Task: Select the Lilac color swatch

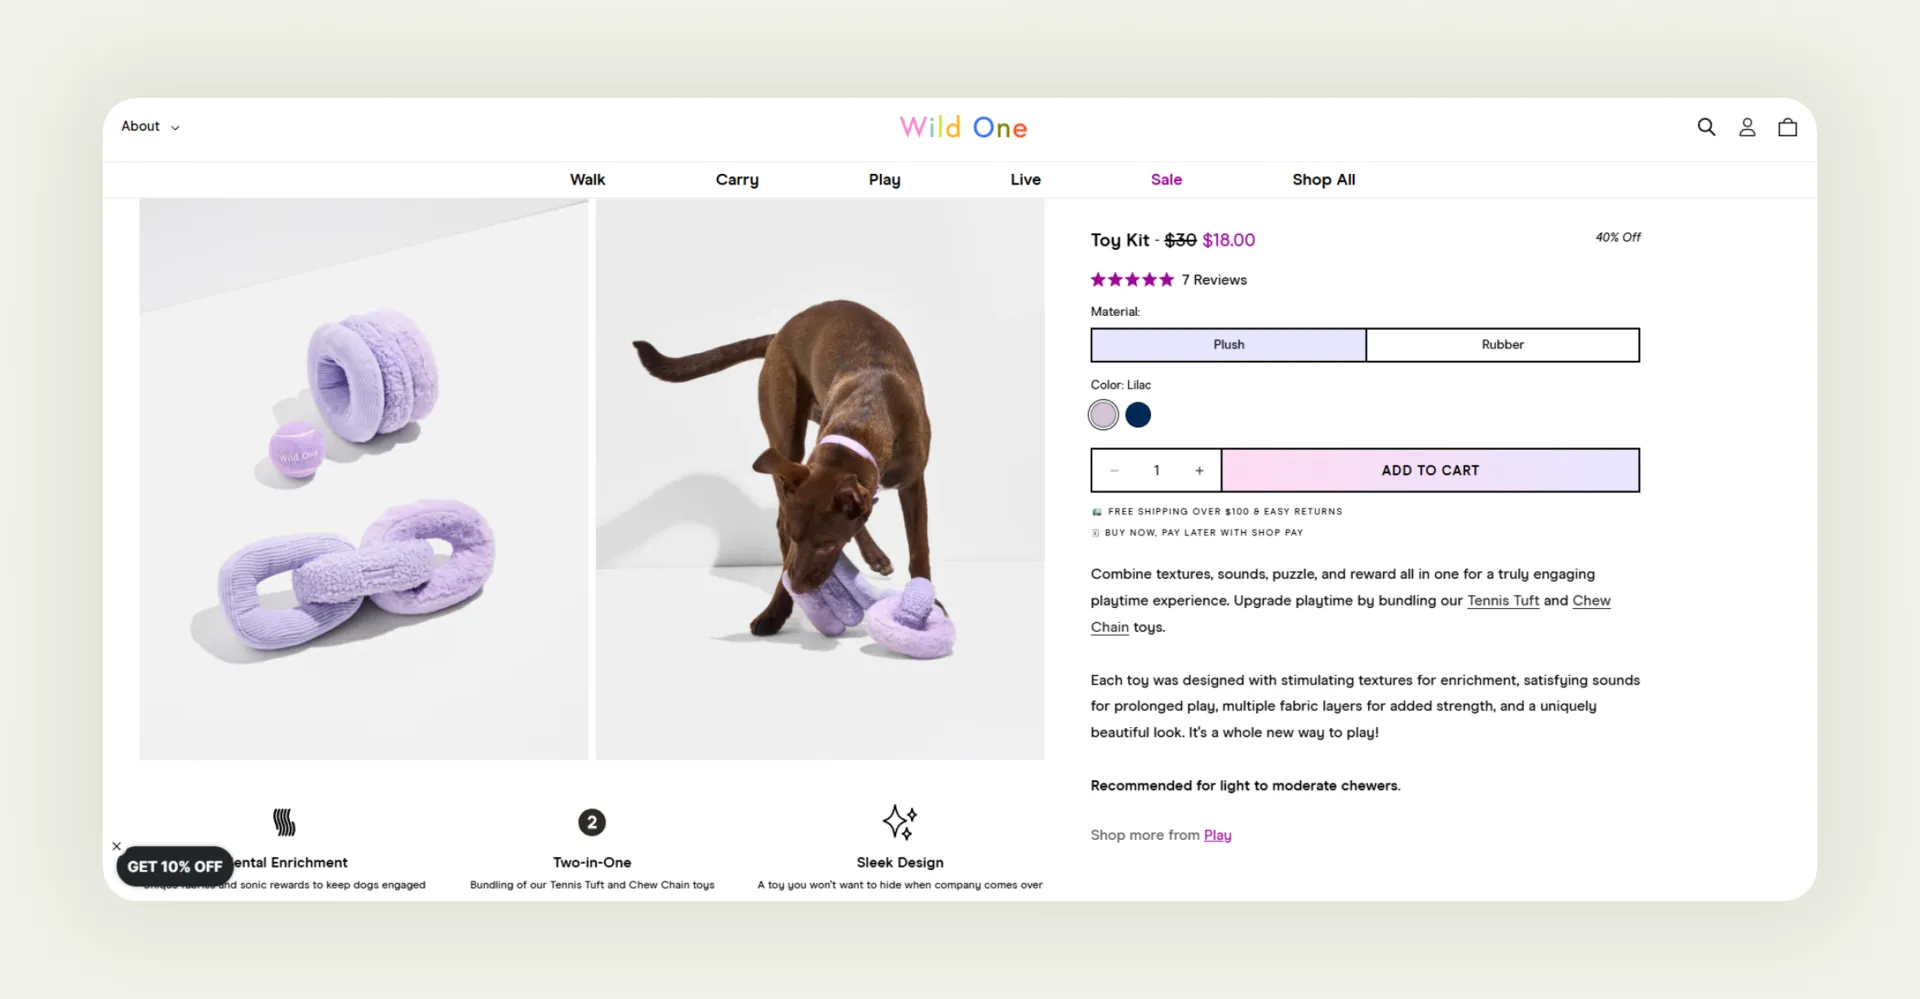Action: 1103,414
